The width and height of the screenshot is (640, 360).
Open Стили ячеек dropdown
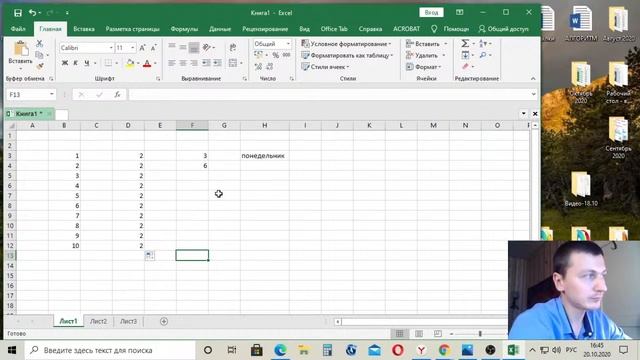pos(325,67)
